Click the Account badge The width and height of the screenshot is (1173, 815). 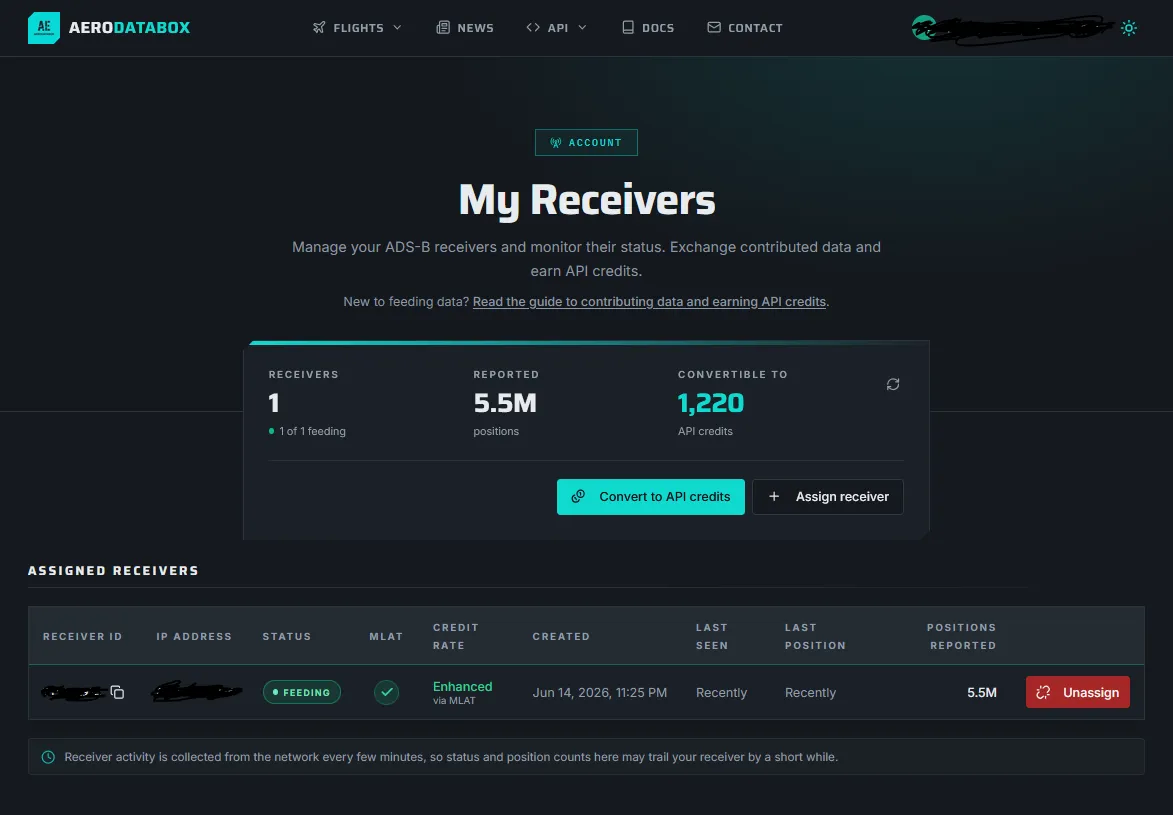click(x=586, y=142)
